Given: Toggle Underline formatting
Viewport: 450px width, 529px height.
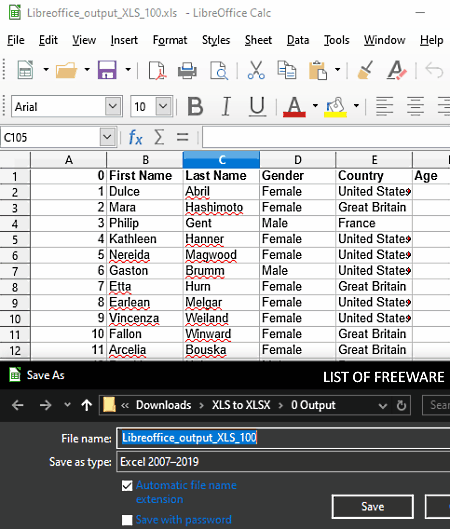Looking at the screenshot, I should (x=257, y=106).
